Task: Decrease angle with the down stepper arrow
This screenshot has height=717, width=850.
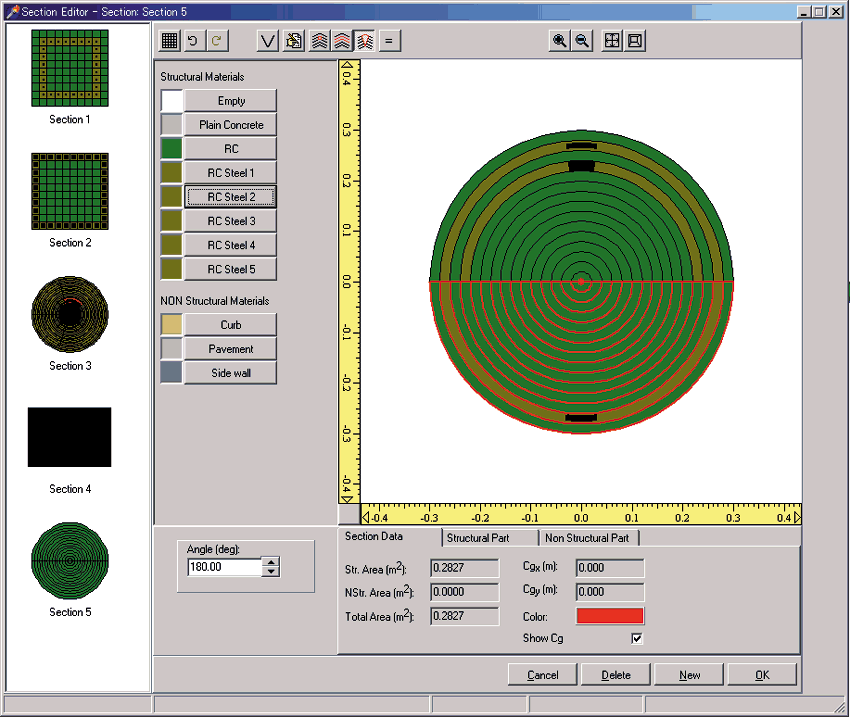Action: [x=271, y=572]
